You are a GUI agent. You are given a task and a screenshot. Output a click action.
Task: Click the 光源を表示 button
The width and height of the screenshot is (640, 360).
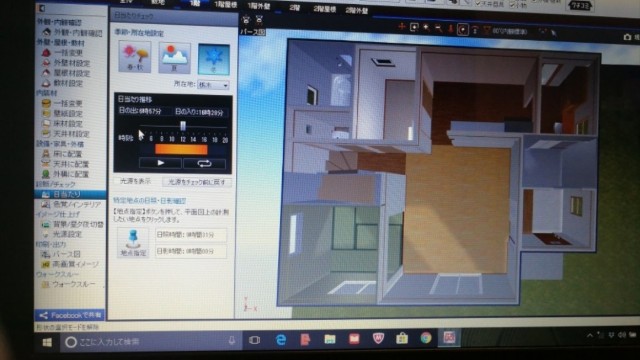[135, 181]
